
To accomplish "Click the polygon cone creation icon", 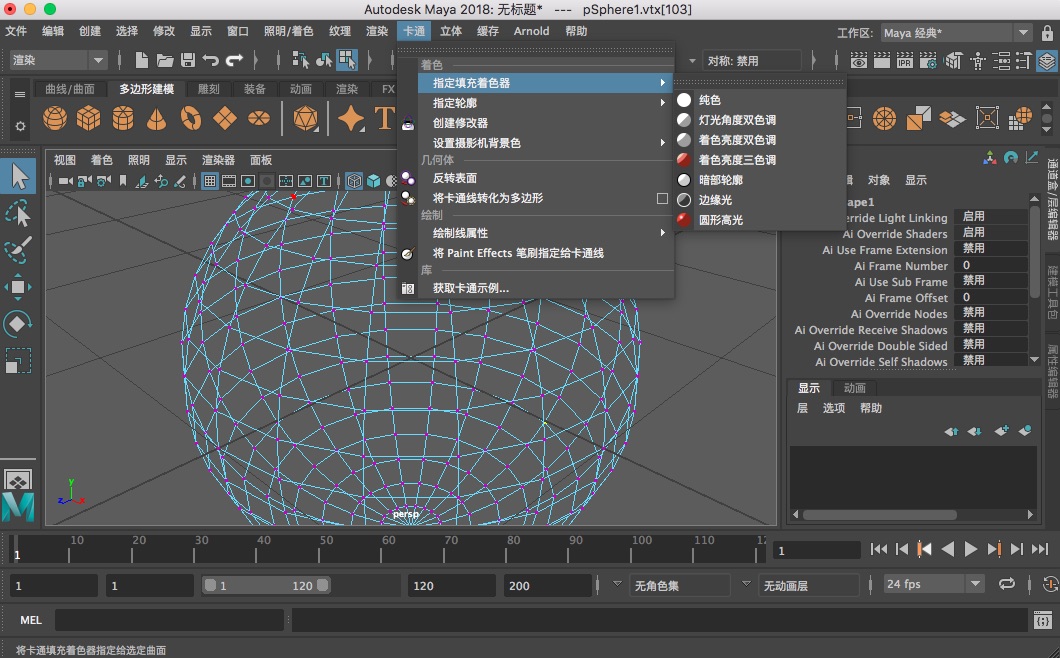I will 155,118.
